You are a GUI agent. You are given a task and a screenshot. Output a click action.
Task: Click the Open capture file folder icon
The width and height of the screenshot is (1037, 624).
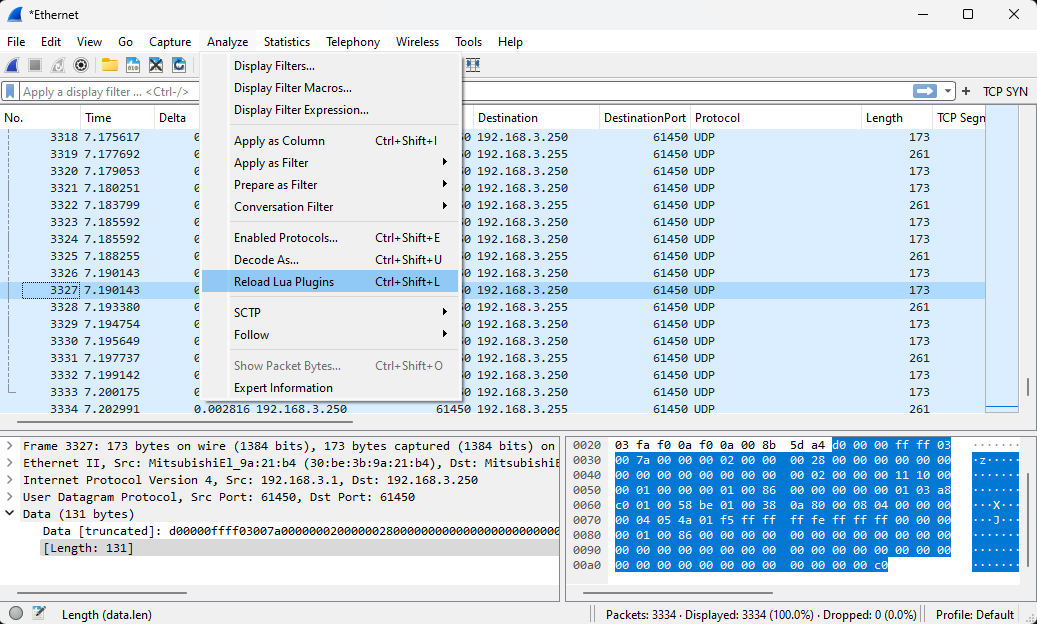109,65
